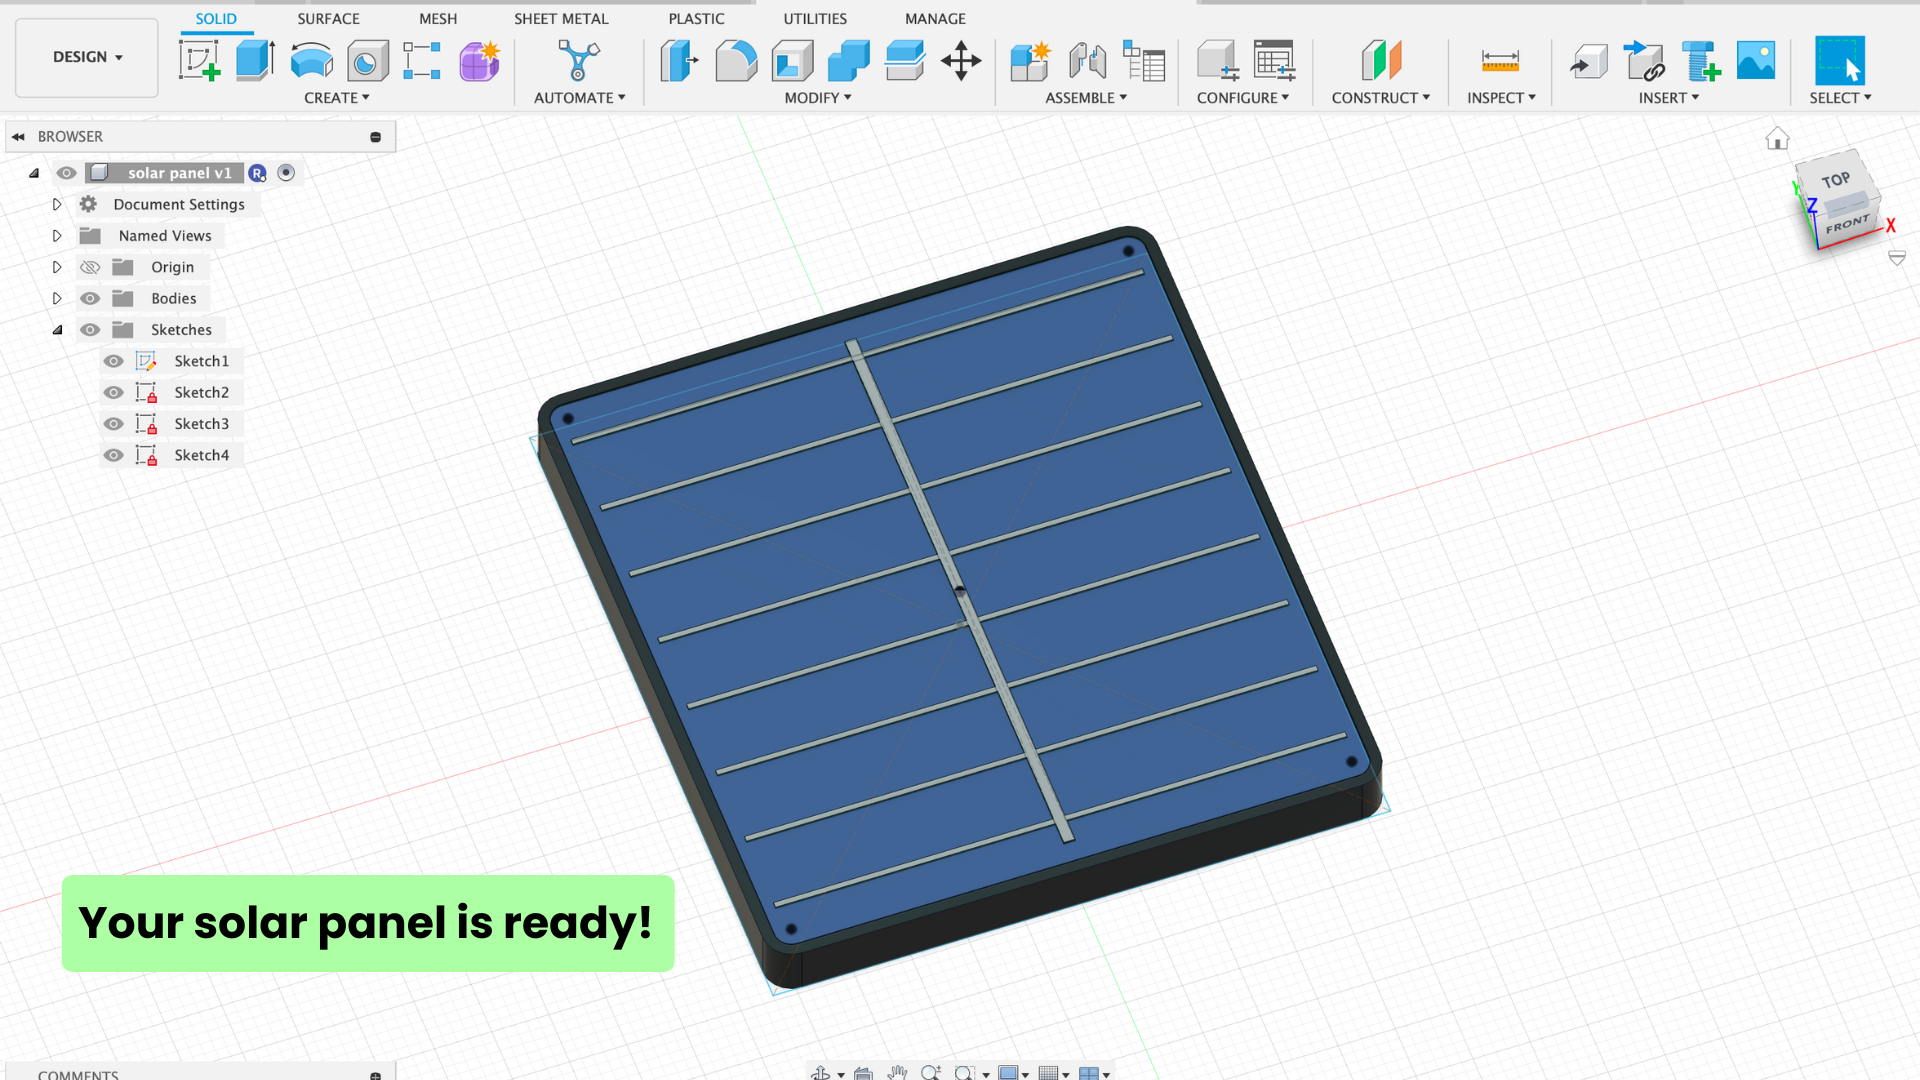Select the Joint tool
This screenshot has width=1920, height=1080.
coord(1087,61)
